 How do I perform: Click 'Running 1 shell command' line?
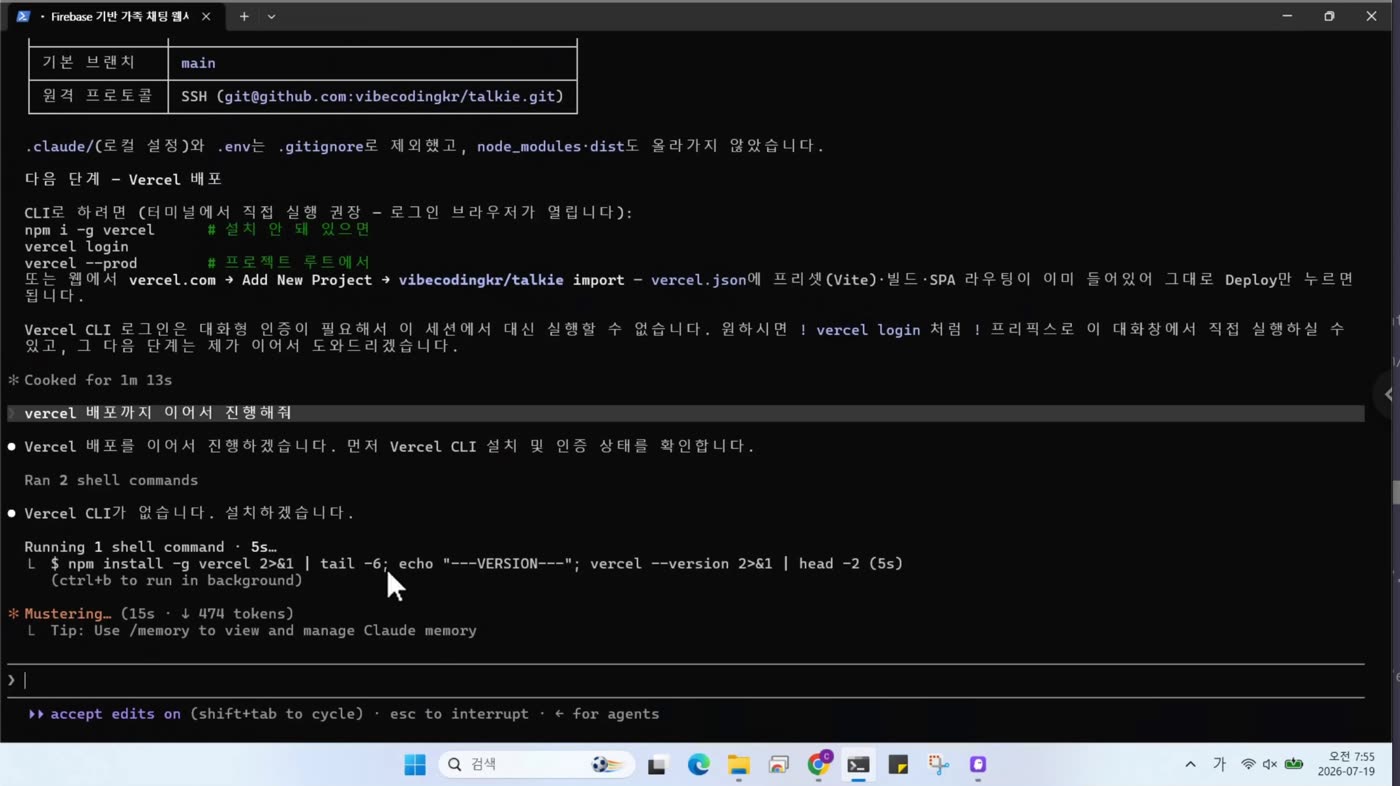point(150,547)
